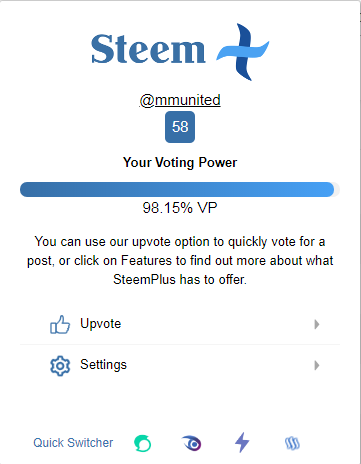Click the purple lightning bolt switcher icon

point(242,443)
